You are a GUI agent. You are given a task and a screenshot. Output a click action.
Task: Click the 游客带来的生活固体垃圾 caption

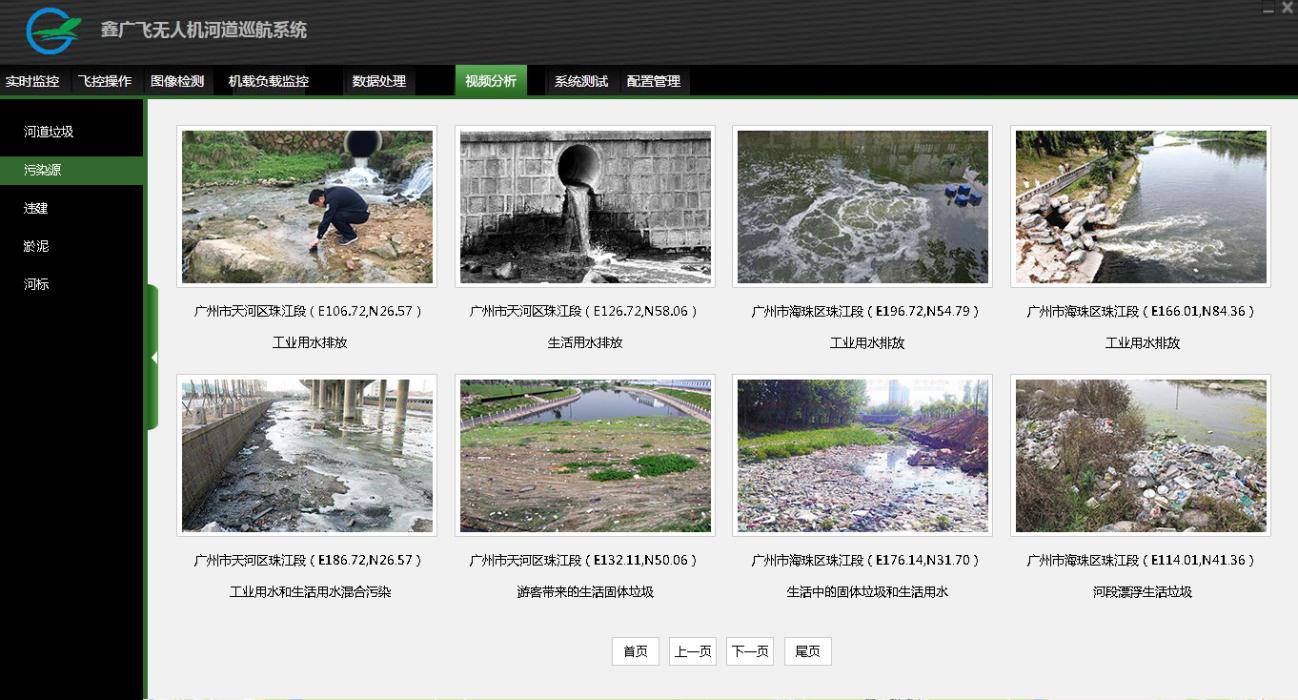pos(585,592)
